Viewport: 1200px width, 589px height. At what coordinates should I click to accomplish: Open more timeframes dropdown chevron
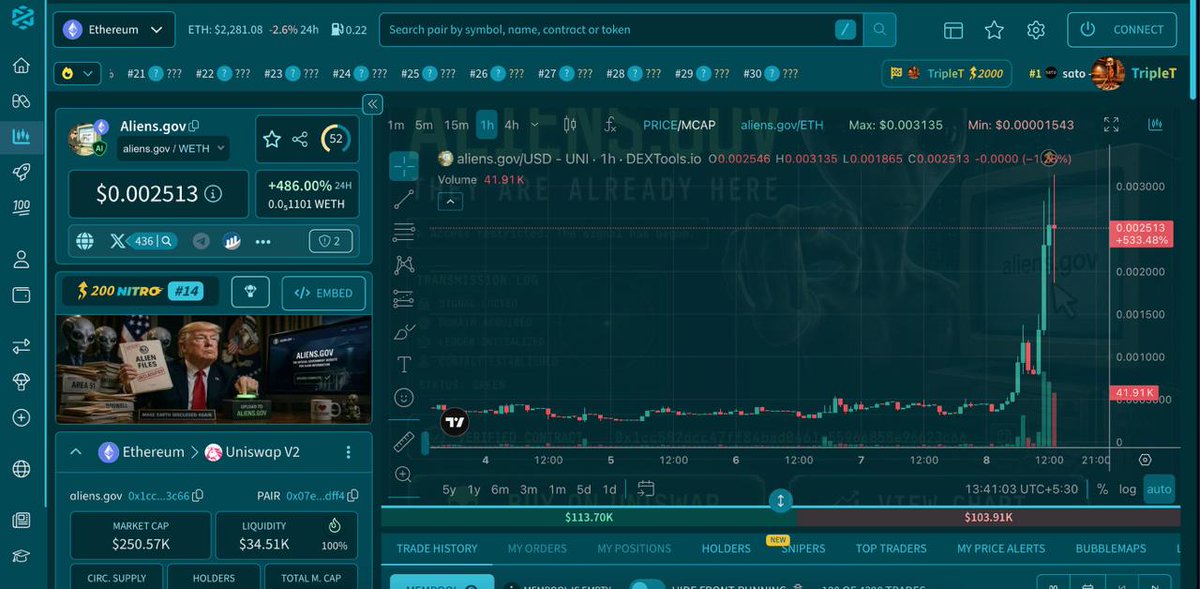click(x=534, y=125)
